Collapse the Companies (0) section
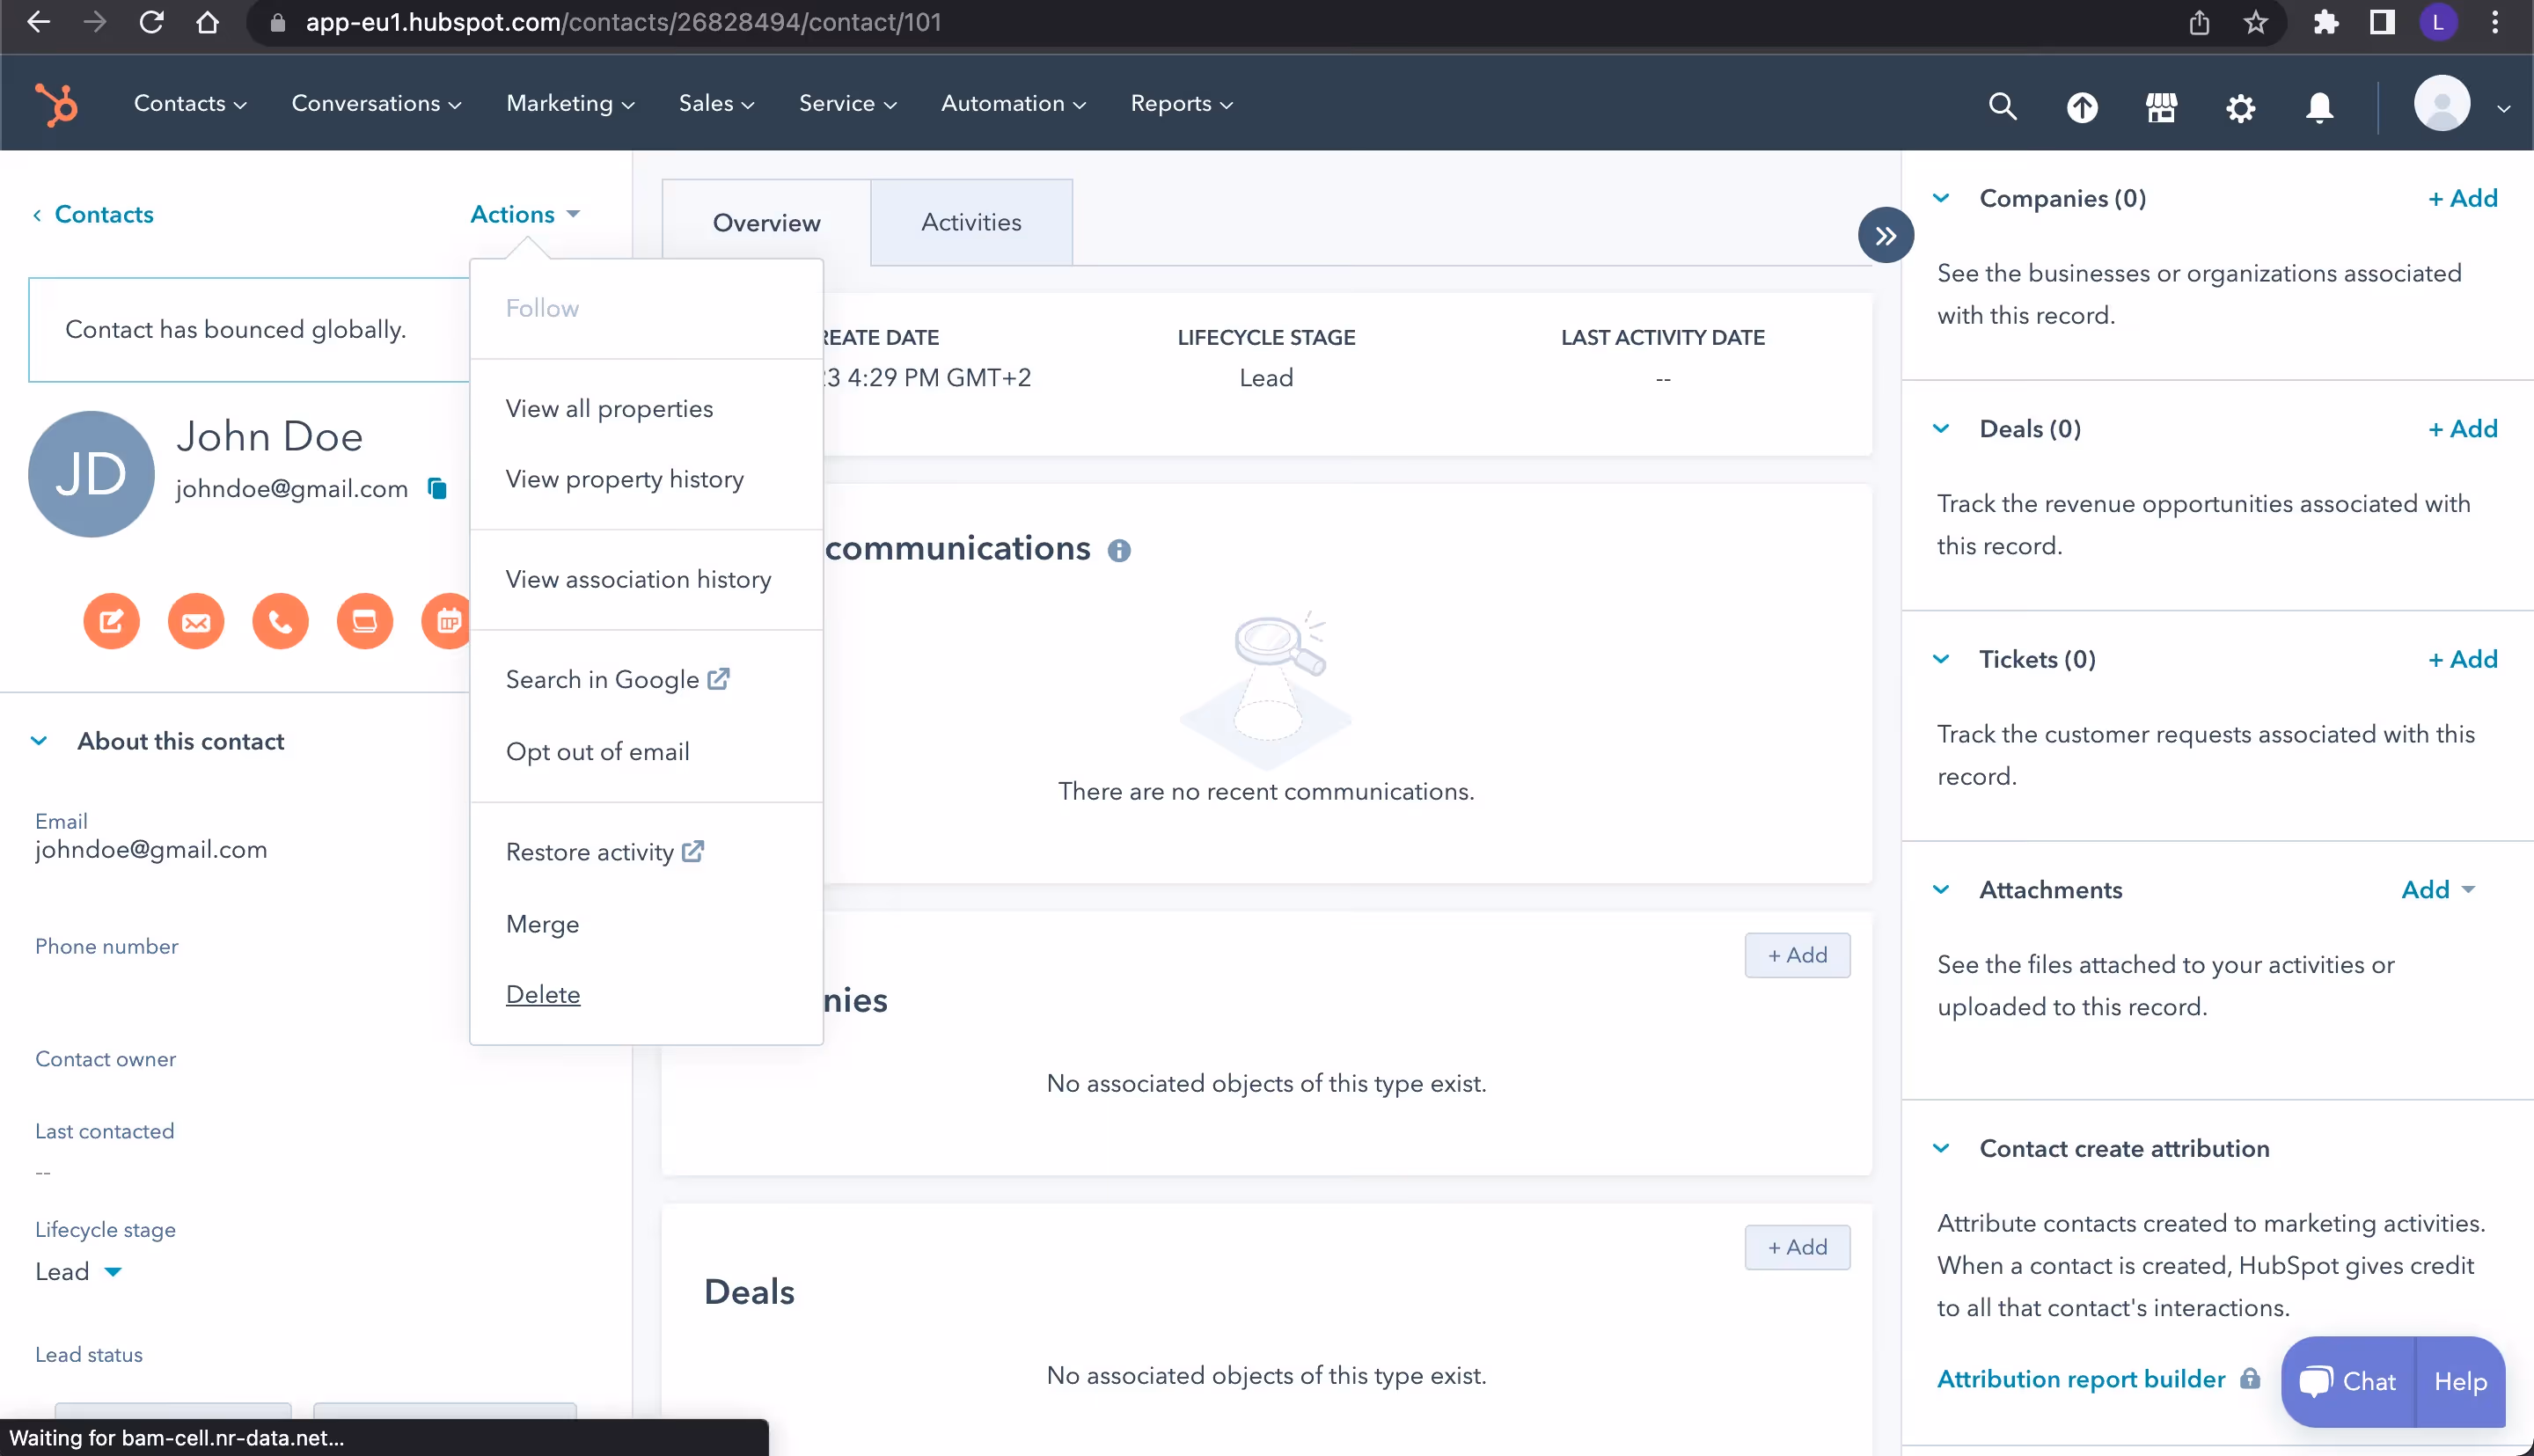Image resolution: width=2534 pixels, height=1456 pixels. pos(1941,198)
